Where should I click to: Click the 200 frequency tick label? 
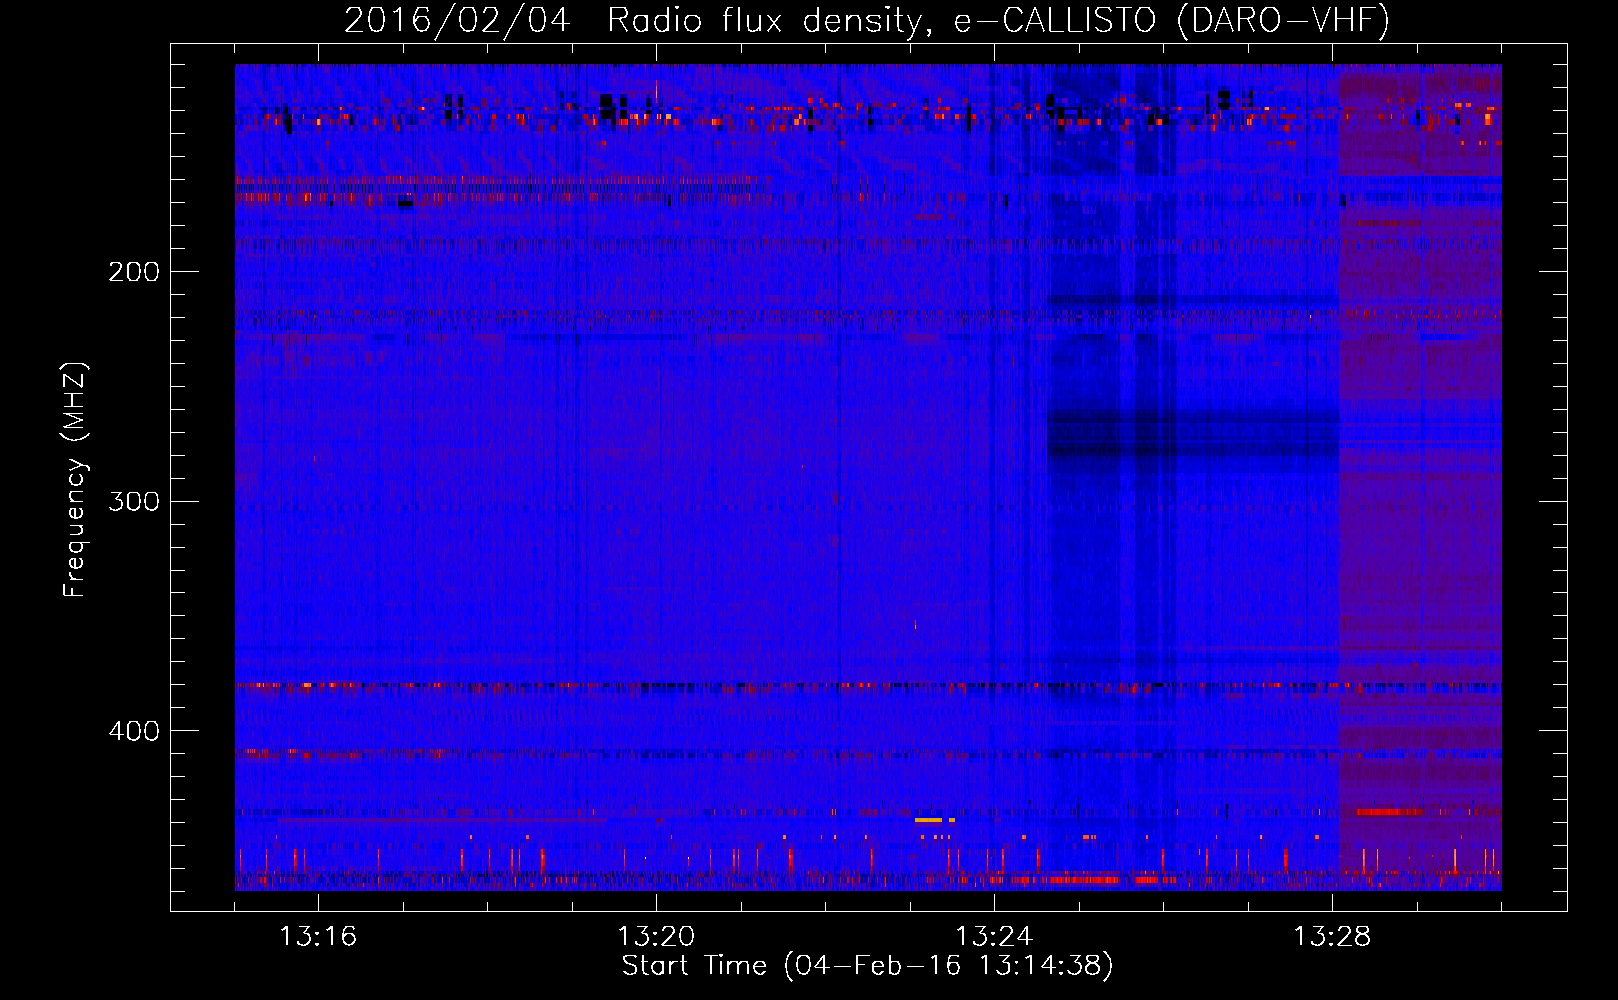click(x=134, y=271)
